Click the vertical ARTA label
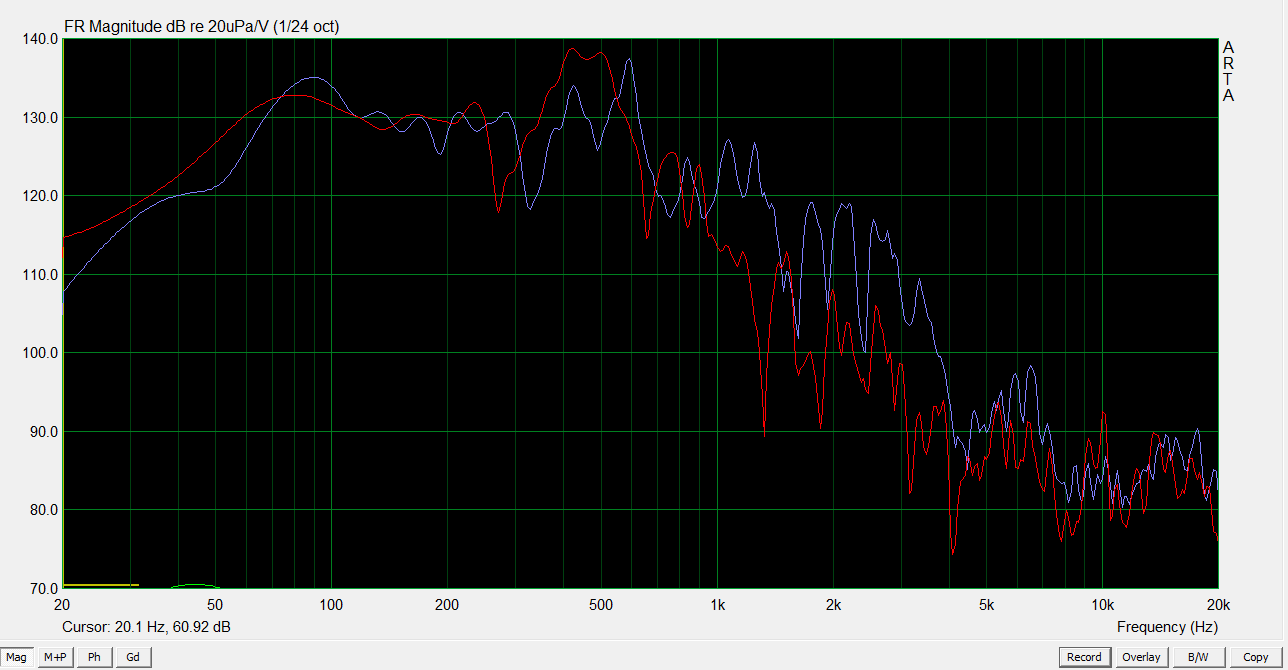The height and width of the screenshot is (670, 1288). click(x=1228, y=72)
